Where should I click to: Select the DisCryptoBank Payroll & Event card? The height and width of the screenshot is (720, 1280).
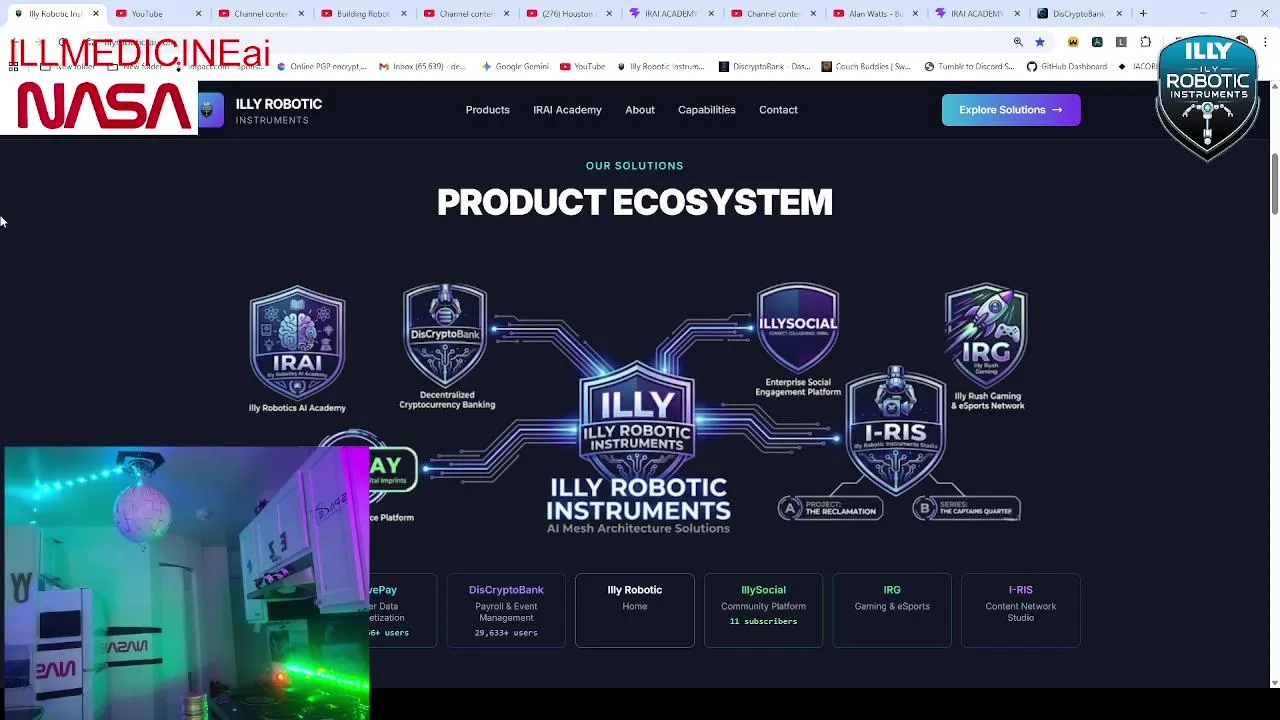[x=506, y=610]
